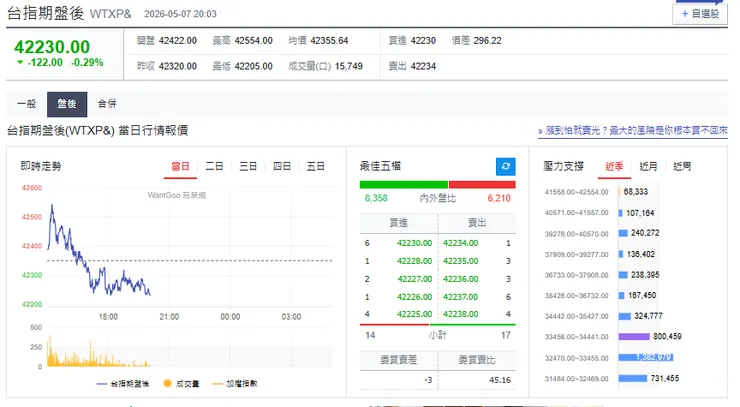Show the 五日 chart range
This screenshot has width=740, height=407.
(316, 167)
